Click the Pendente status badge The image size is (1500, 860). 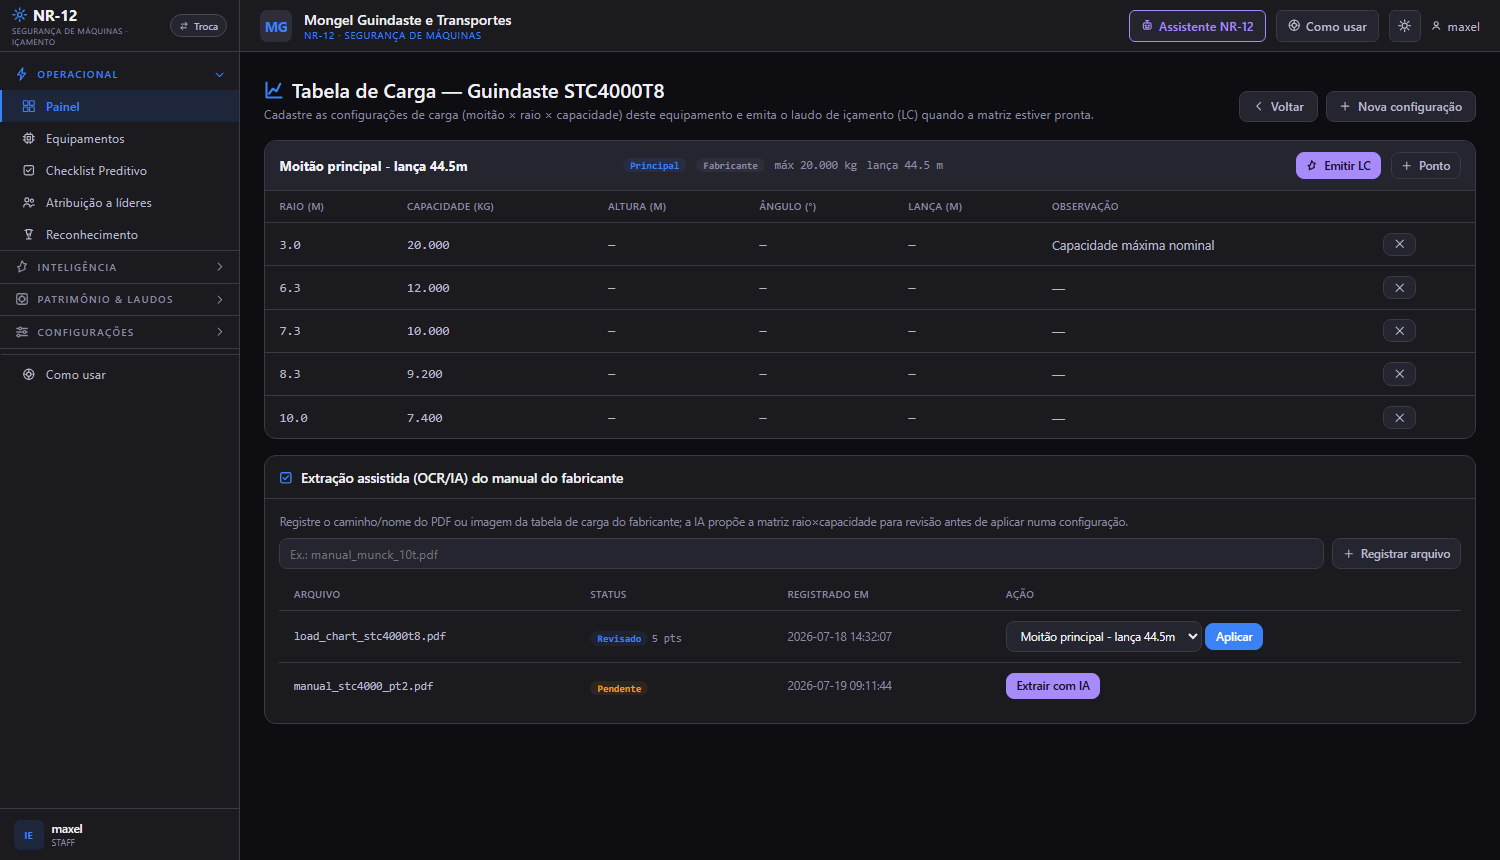coord(619,688)
